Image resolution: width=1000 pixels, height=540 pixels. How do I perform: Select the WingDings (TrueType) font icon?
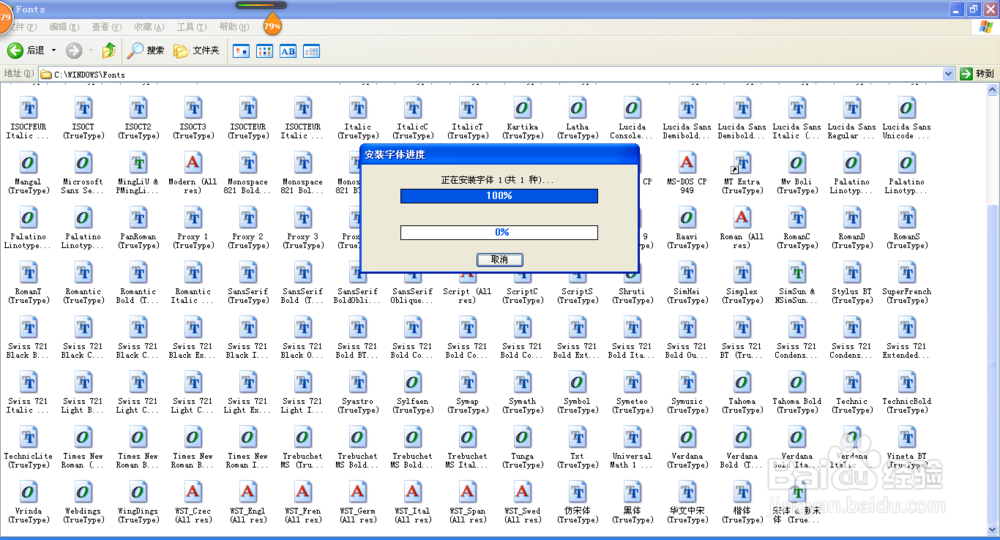click(138, 492)
